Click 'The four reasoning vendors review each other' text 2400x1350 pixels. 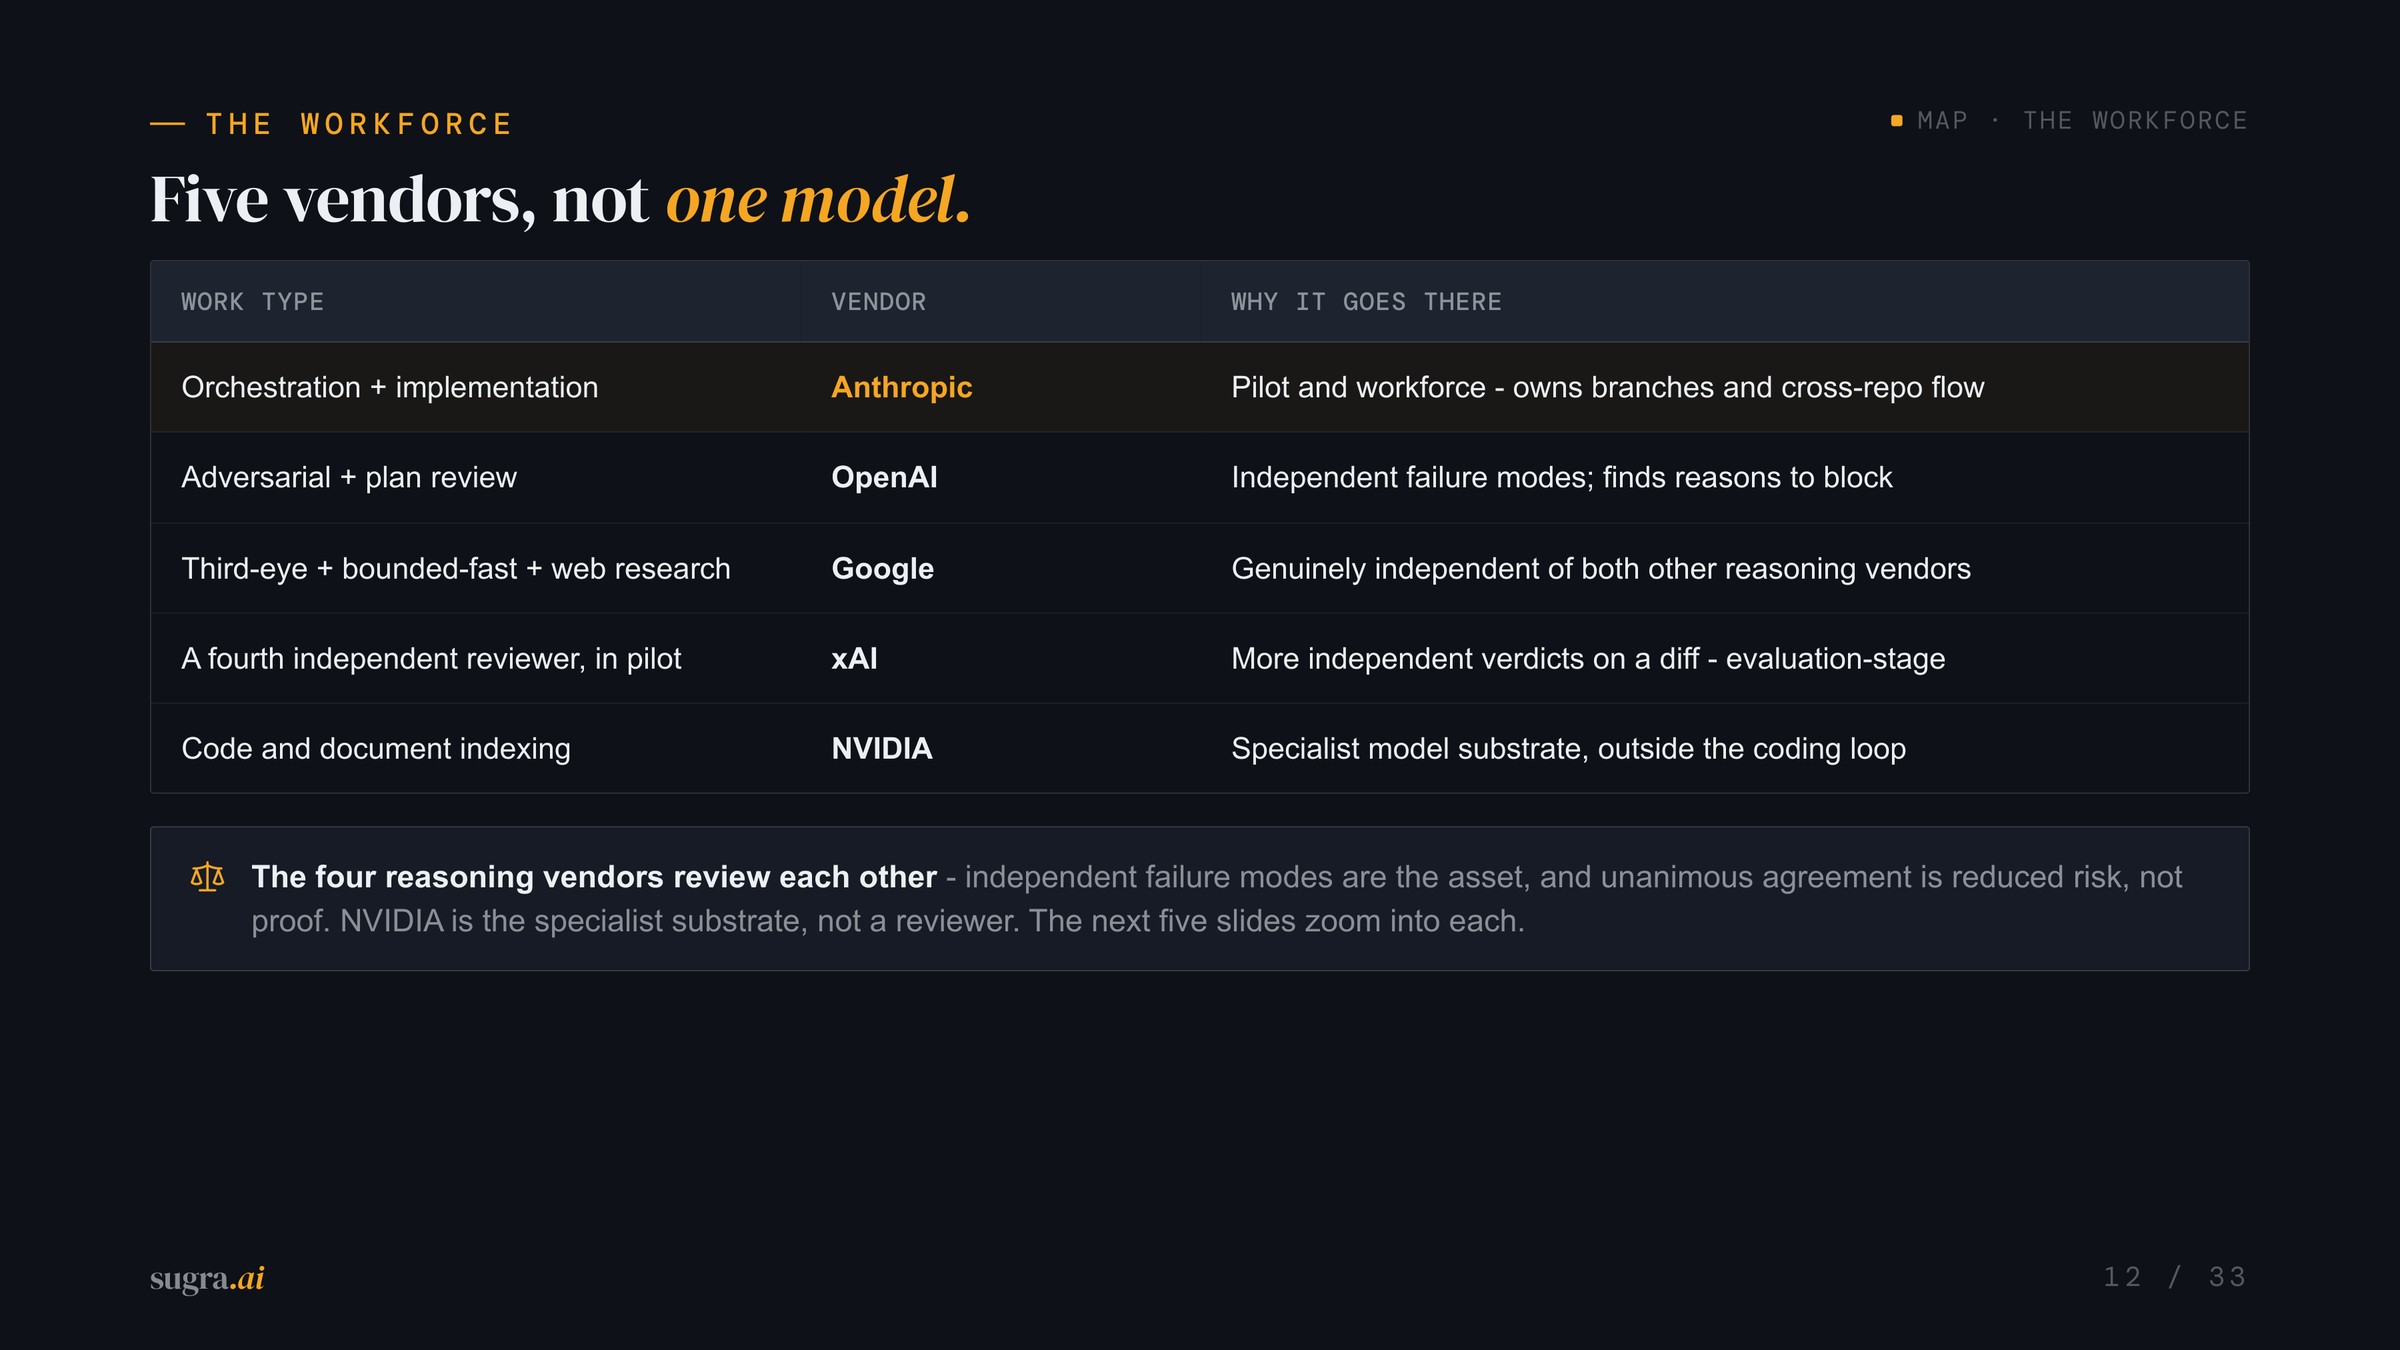pos(594,877)
